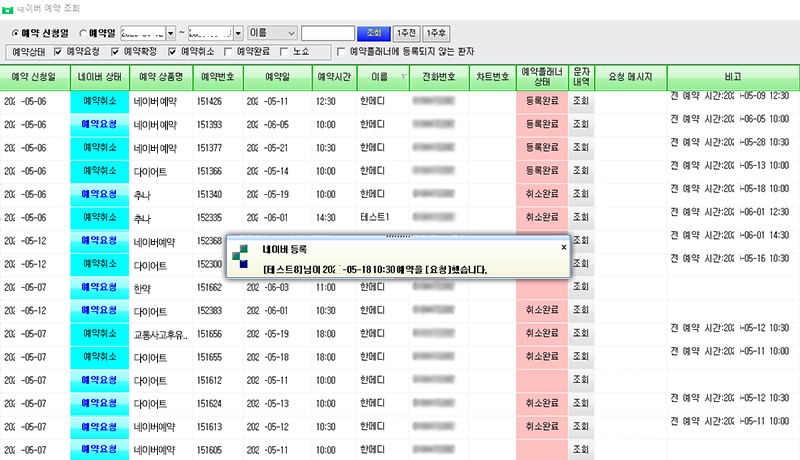Click the 테스트1 name cell

tap(383, 217)
